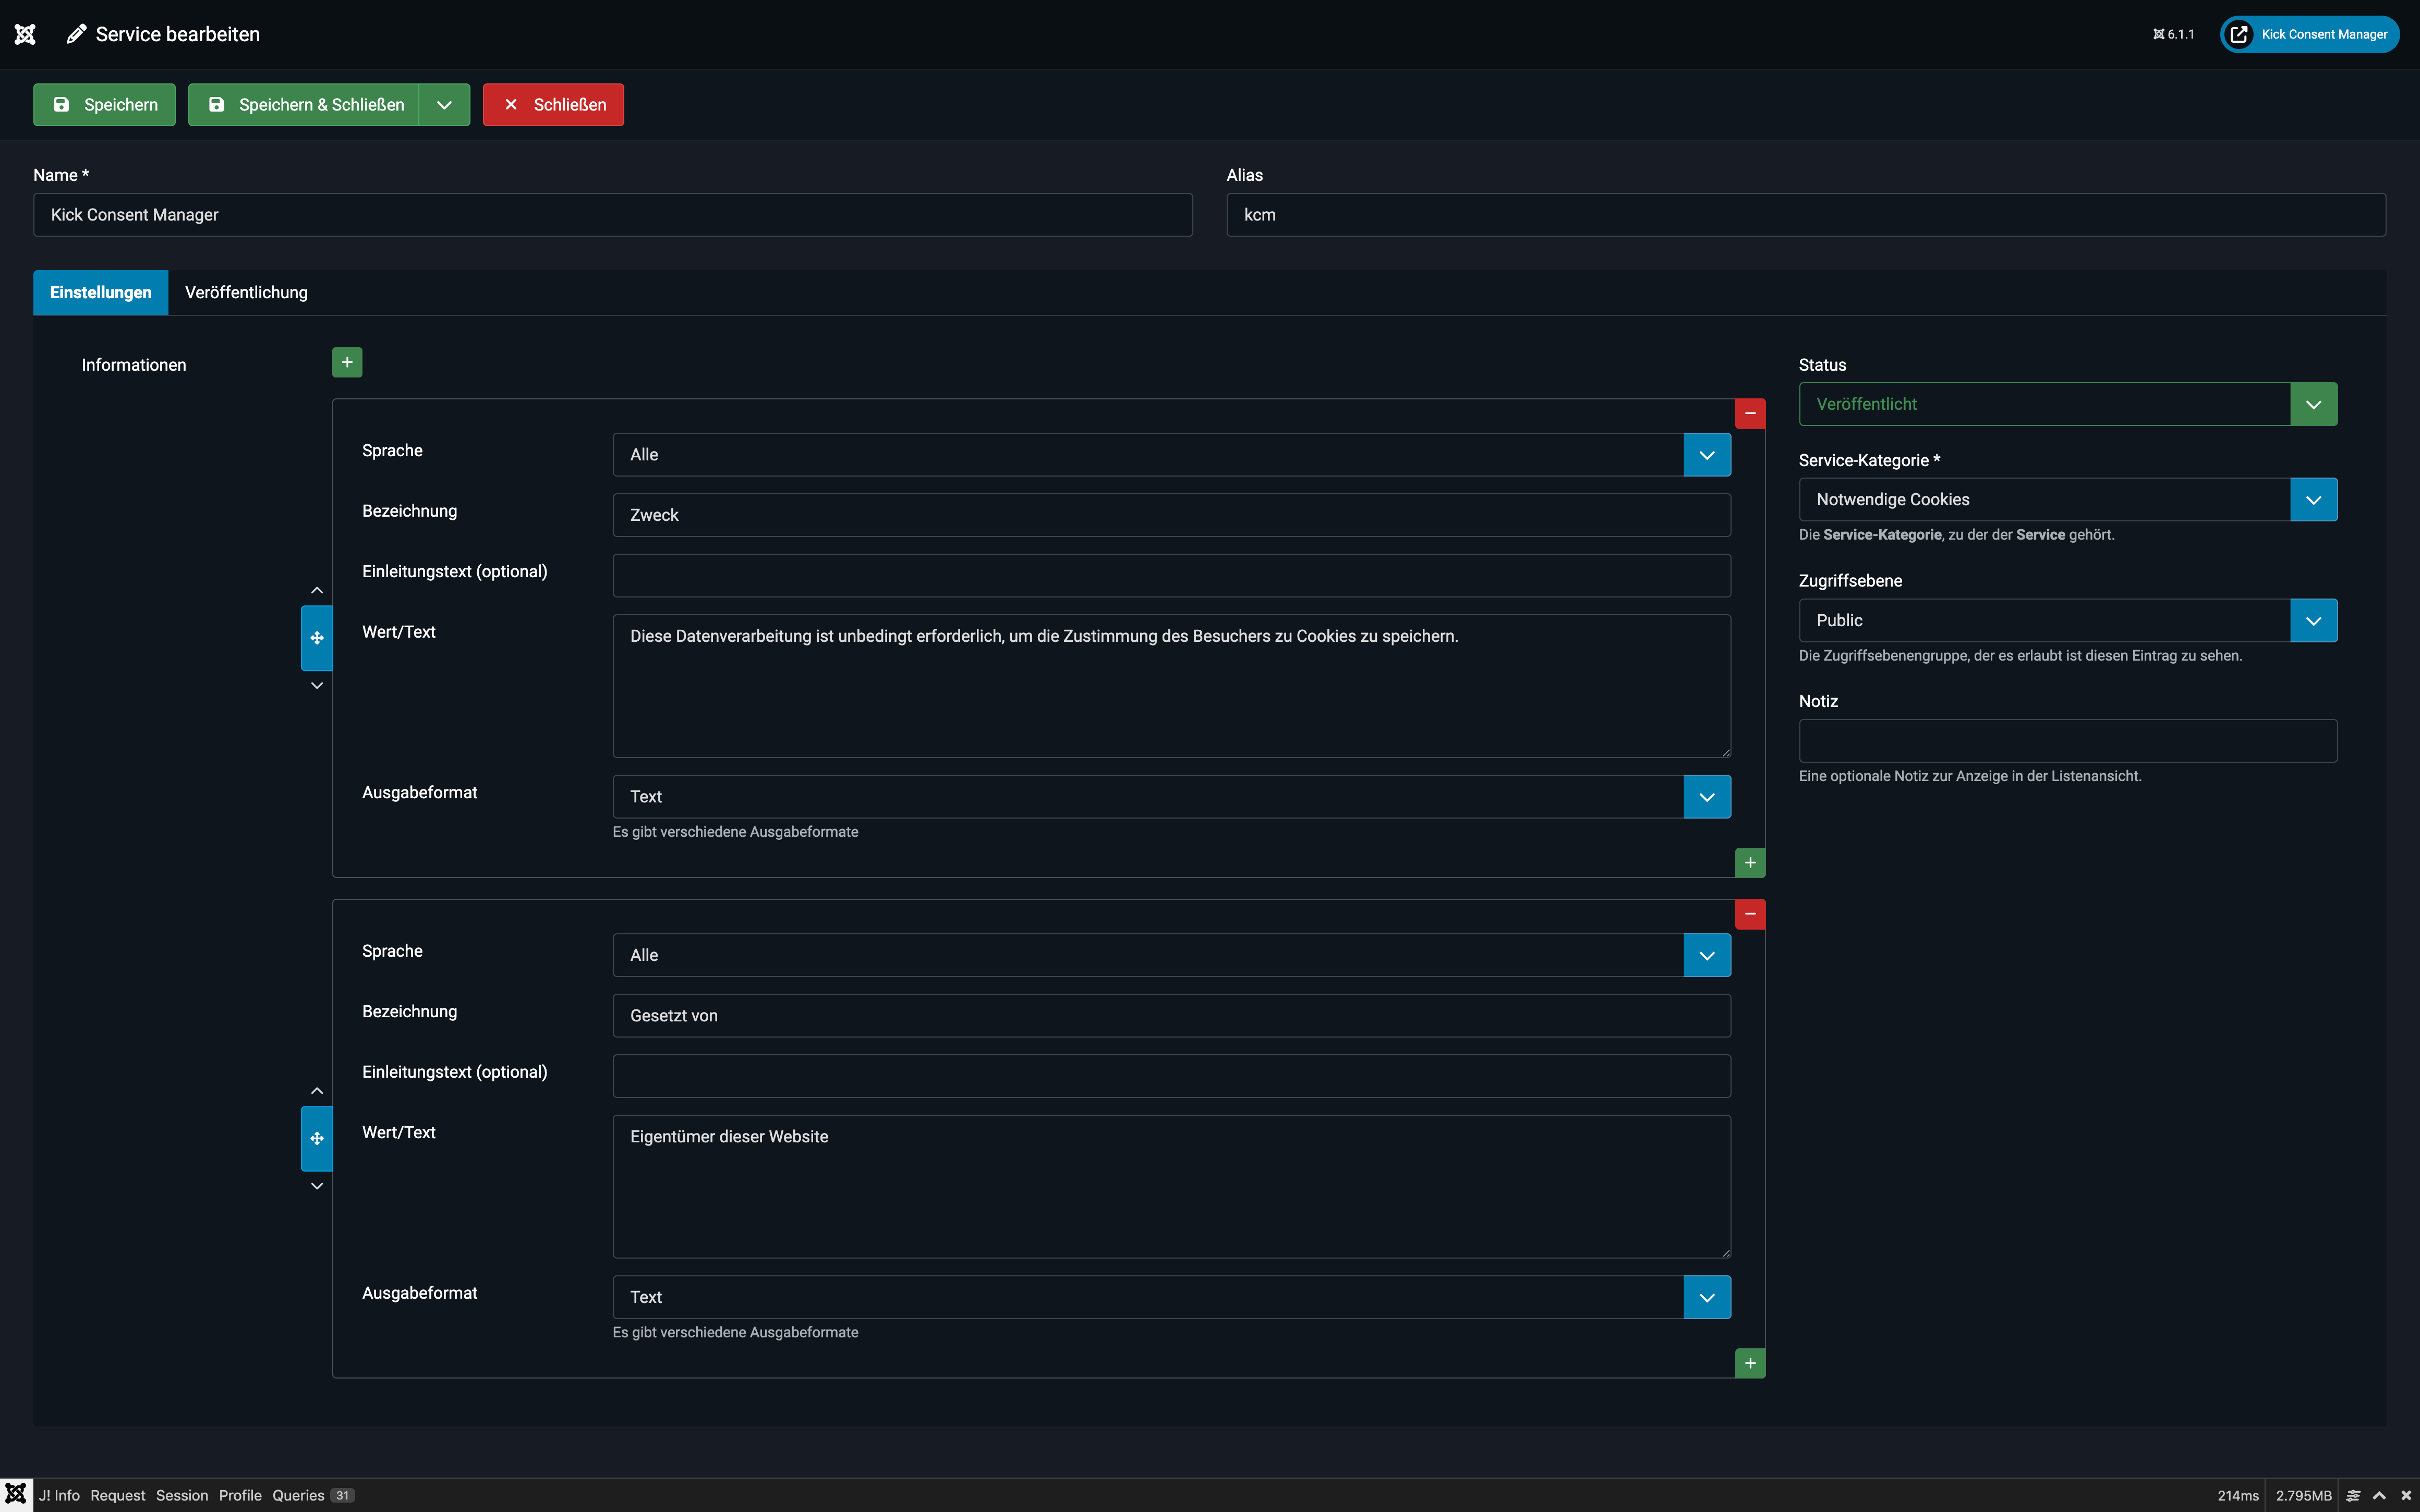
Task: Open the Sprache dropdown in the Gesetzt von block
Action: point(1172,955)
